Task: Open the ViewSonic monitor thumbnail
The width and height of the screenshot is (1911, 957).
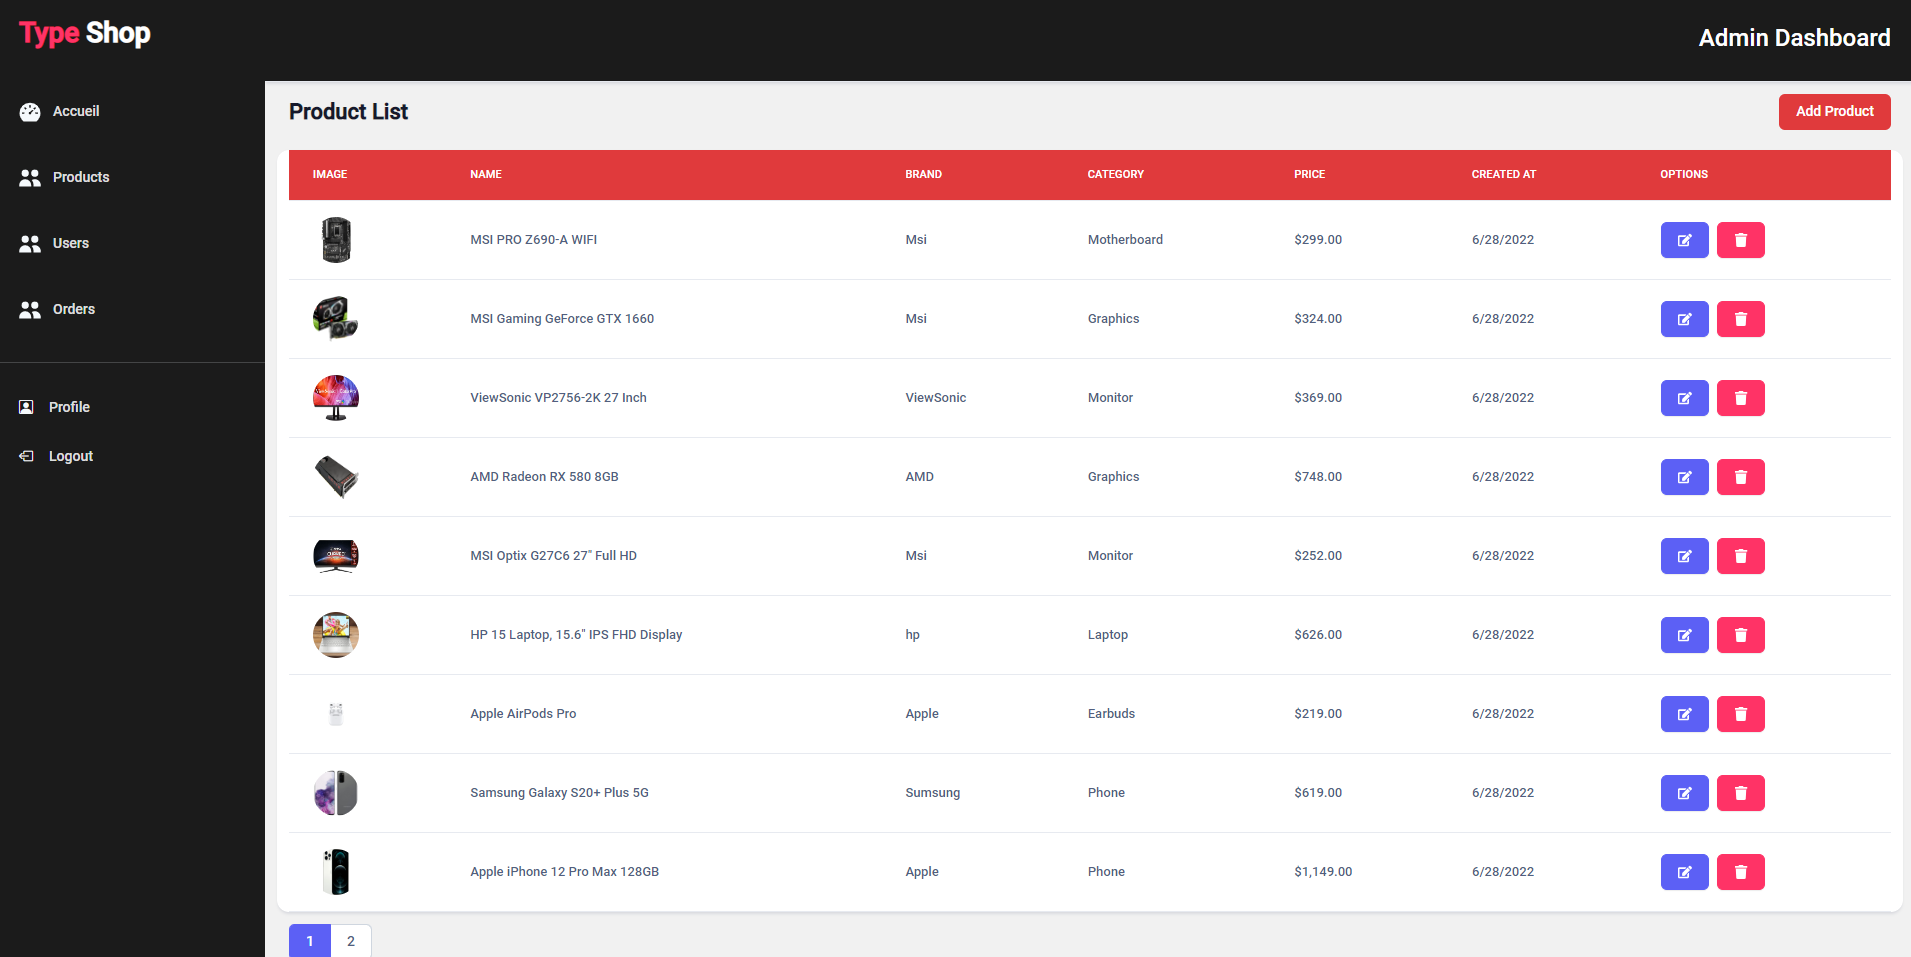Action: point(336,398)
